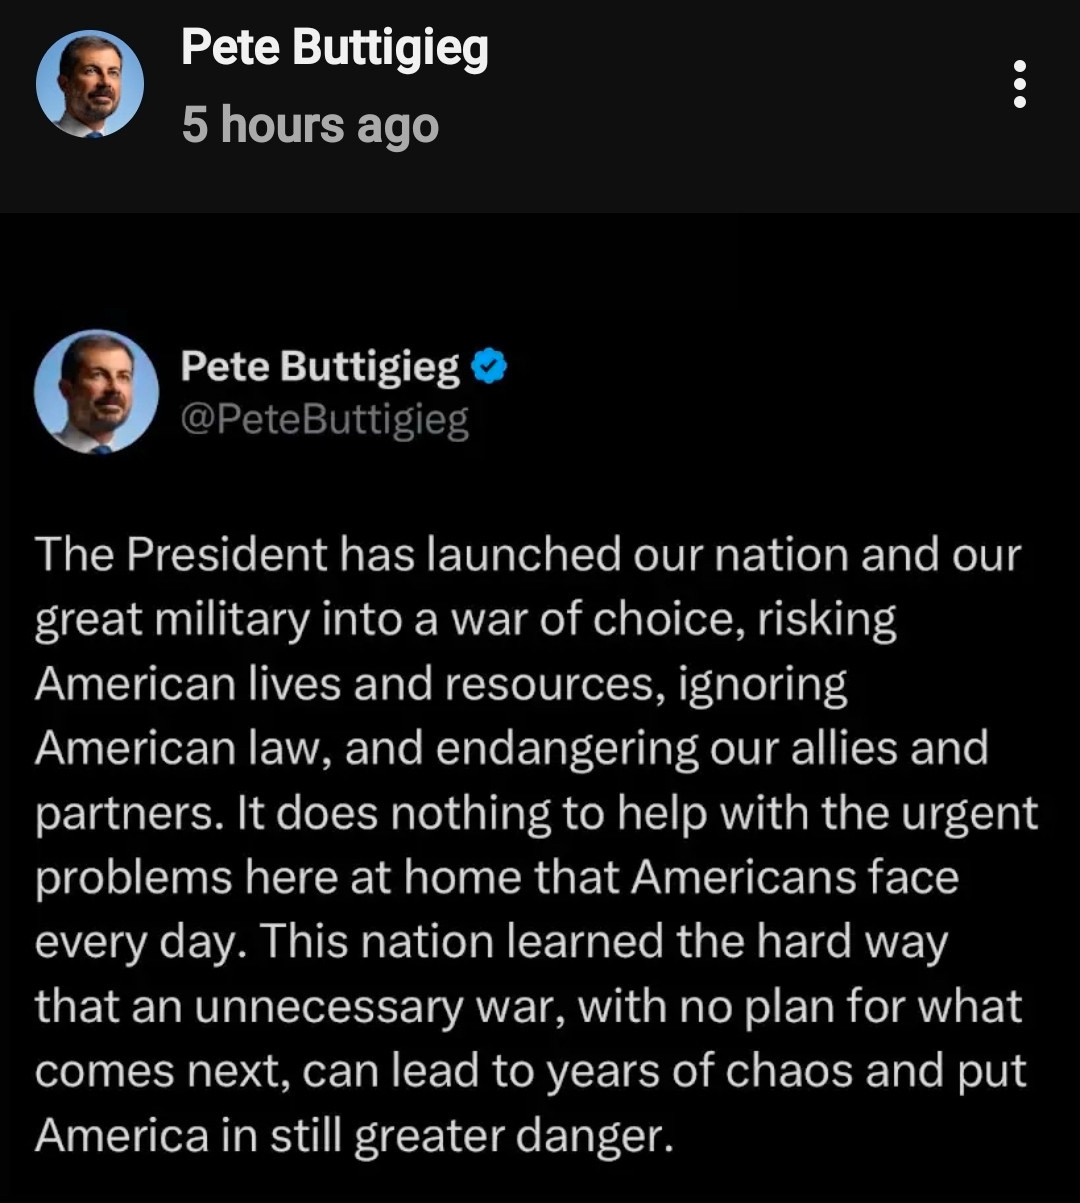Click the blue verified checkmark badge
Image resolution: width=1080 pixels, height=1203 pixels.
click(x=489, y=367)
